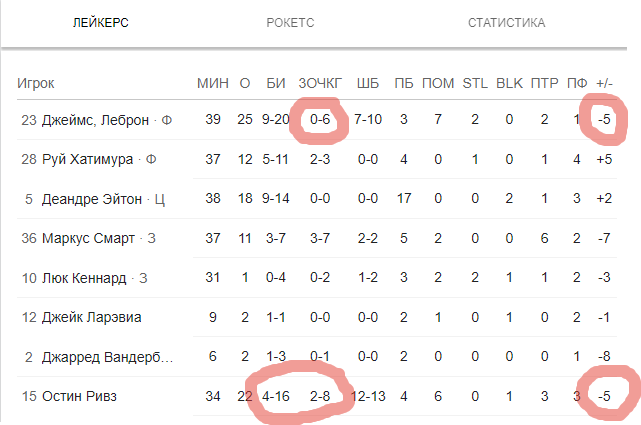
Task: Click Маркус Смарт player name
Action: tap(87, 238)
